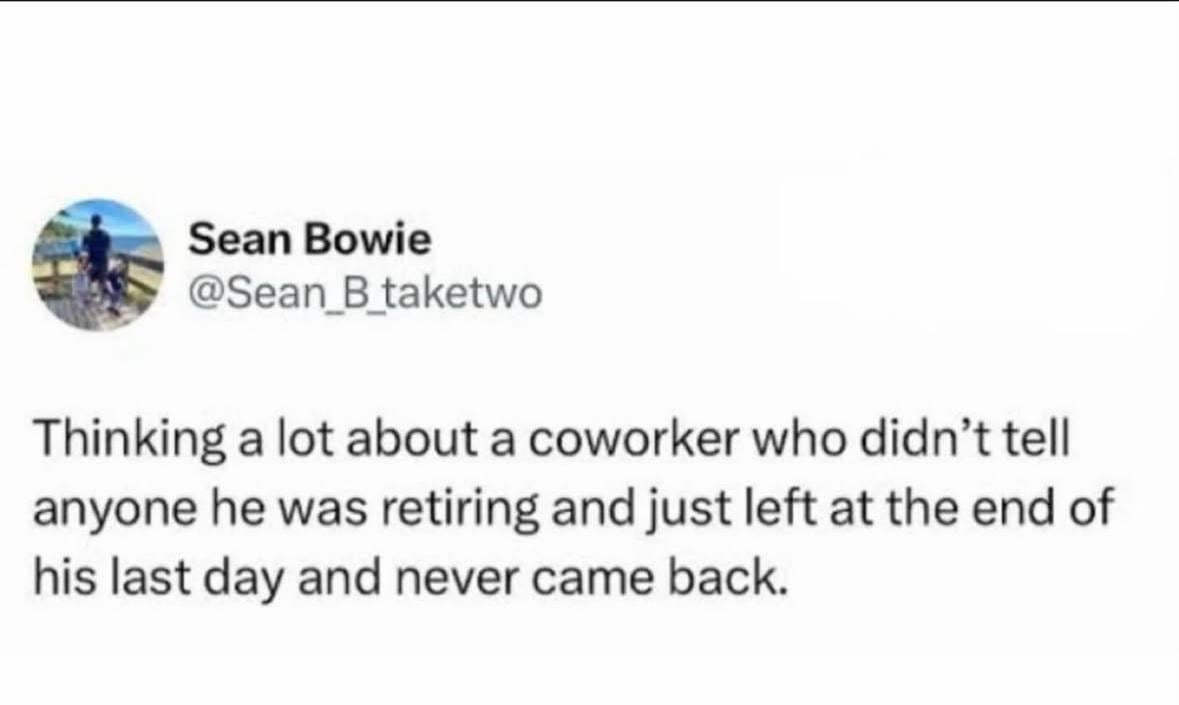Image resolution: width=1179 pixels, height=705 pixels.
Task: Open the Sean Bowie display name
Action: pos(310,240)
